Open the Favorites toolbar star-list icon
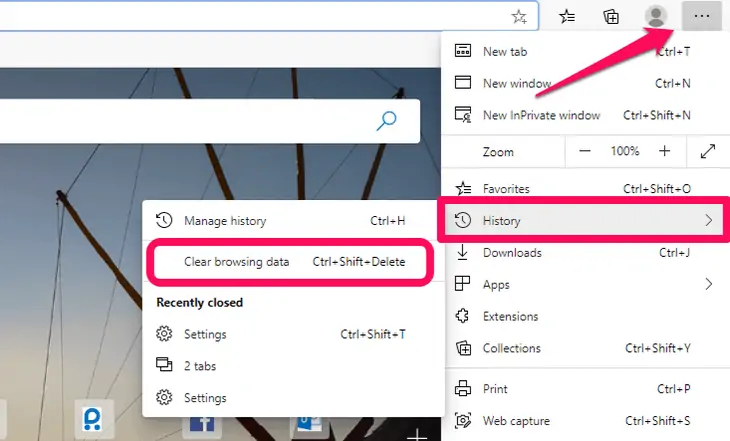Viewport: 730px width, 441px height. click(x=567, y=16)
